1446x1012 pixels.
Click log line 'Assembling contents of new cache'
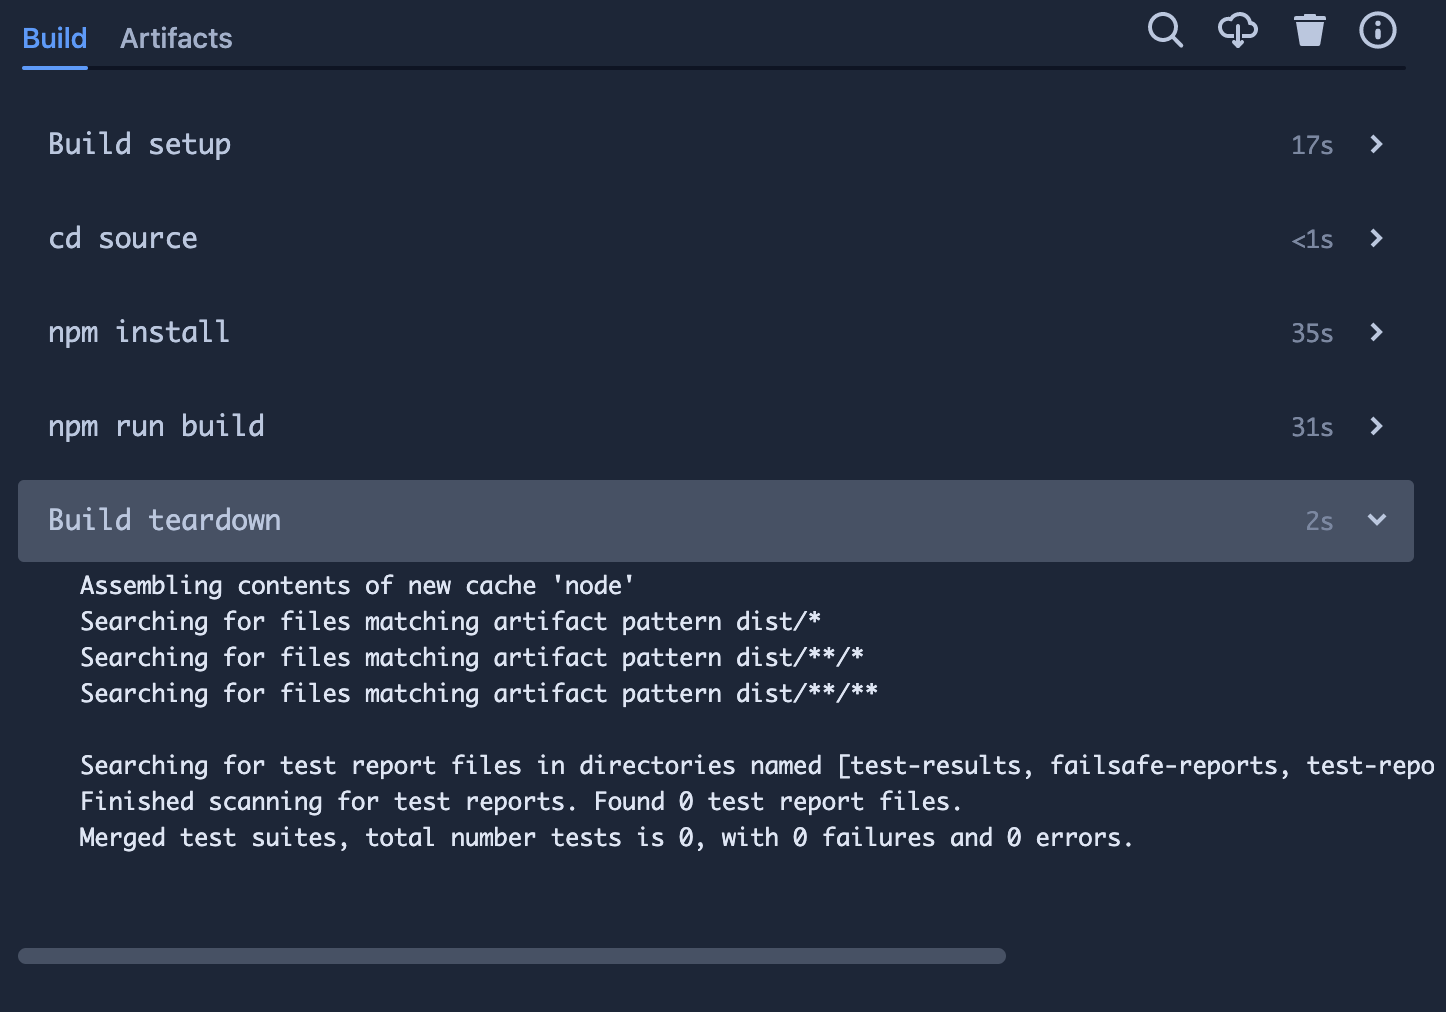coord(357,586)
